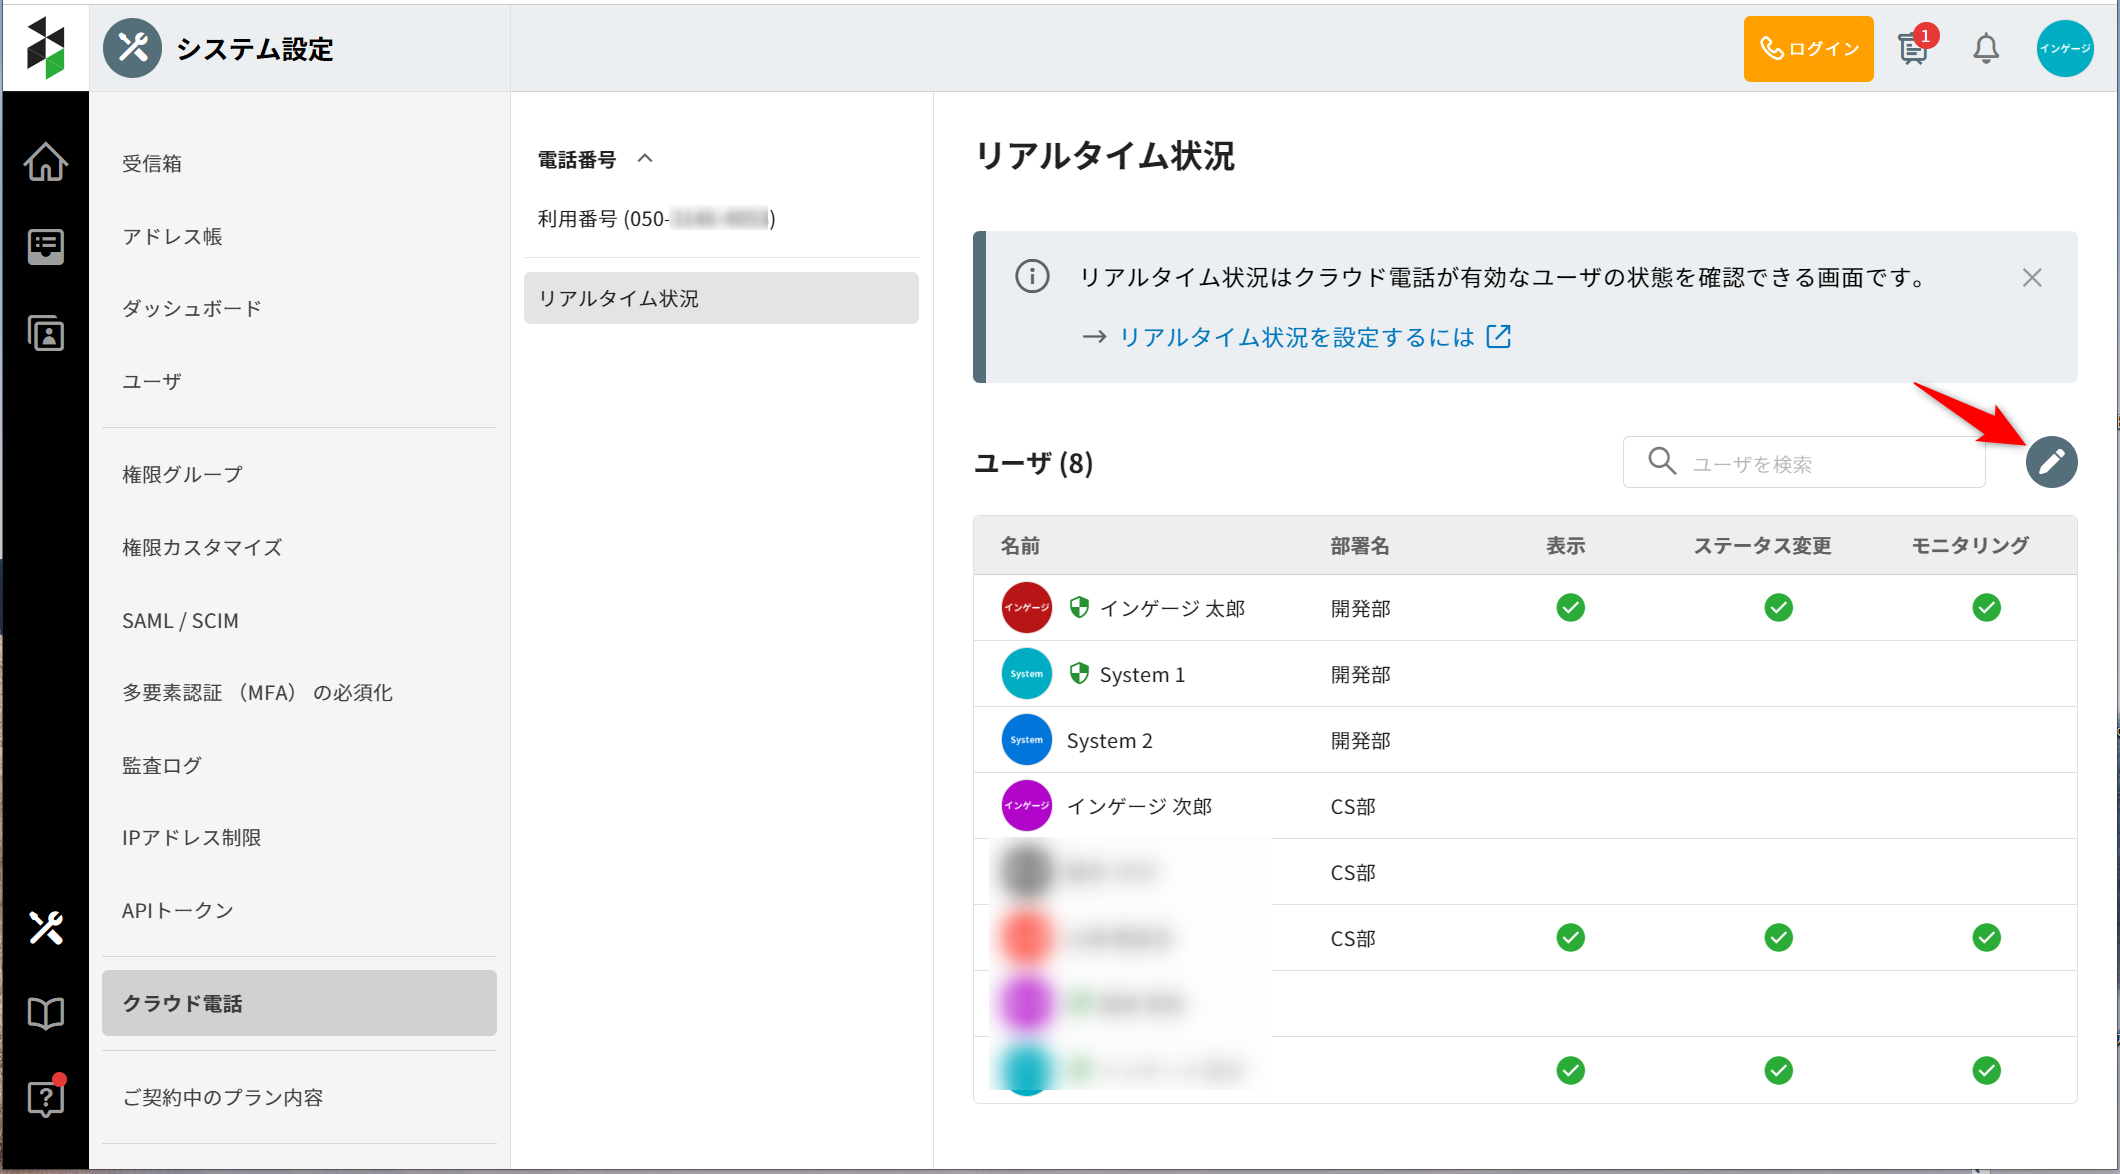This screenshot has height=1174, width=2120.
Task: Collapse the 電話番号 section chevron
Action: coord(645,158)
